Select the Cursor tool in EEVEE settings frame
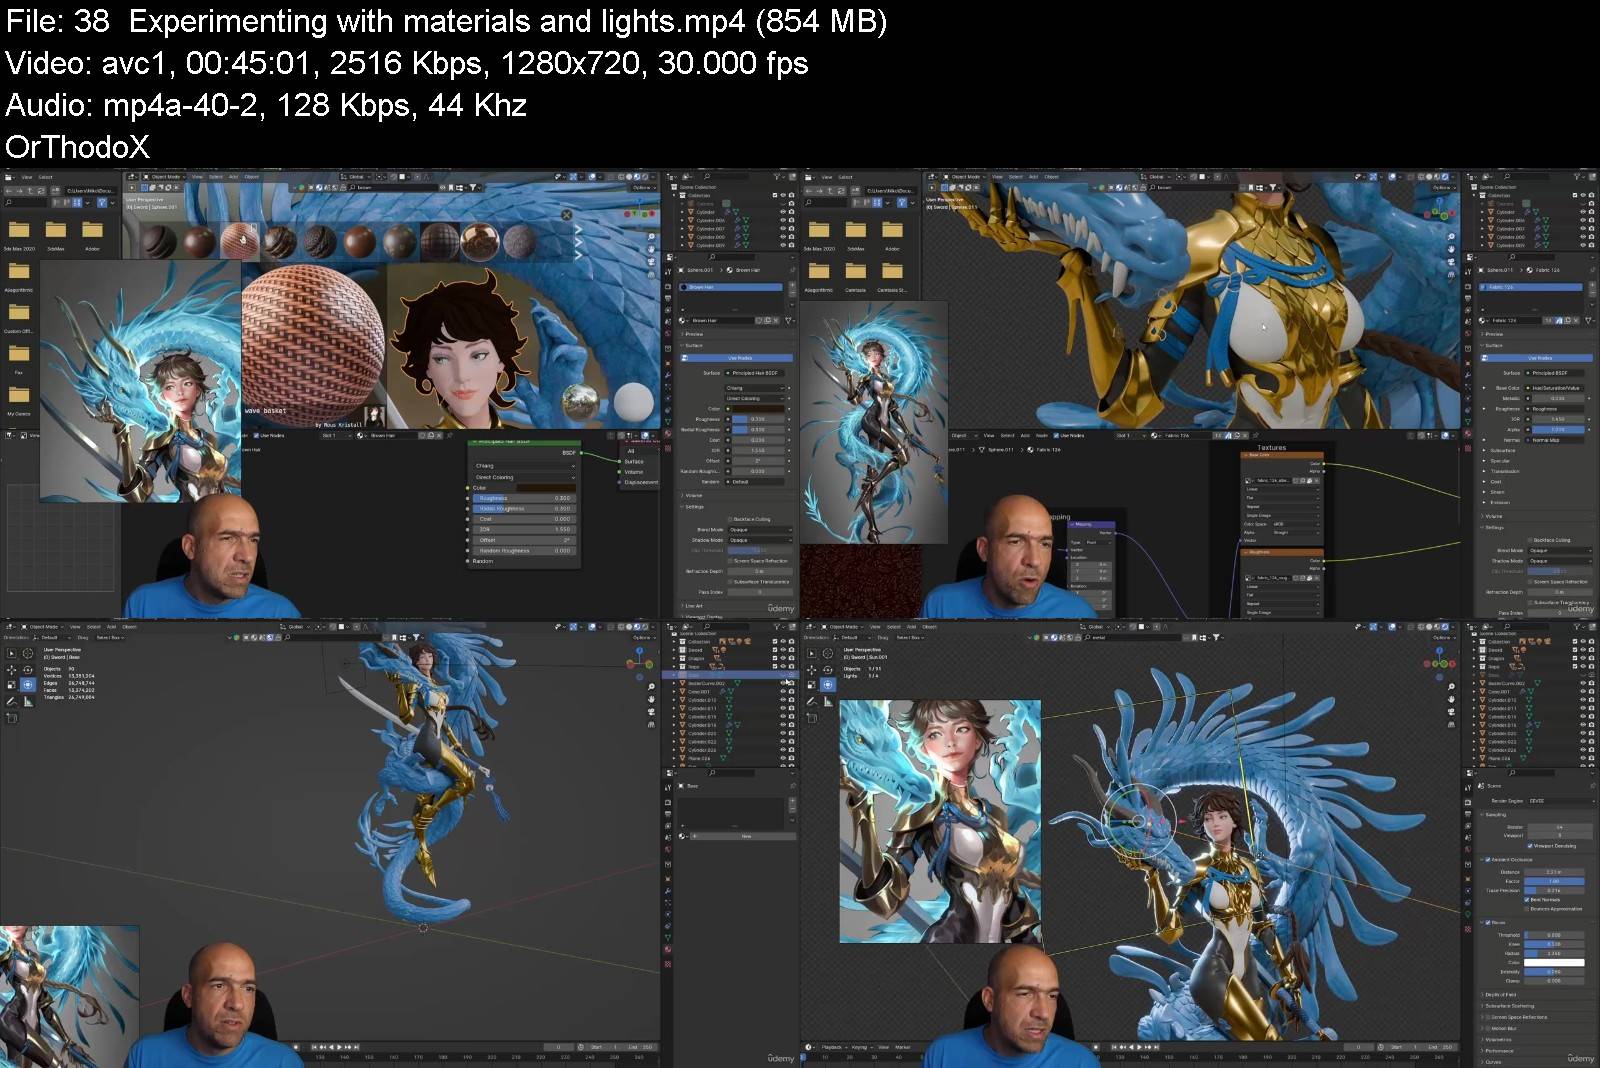The height and width of the screenshot is (1068, 1600). [828, 653]
